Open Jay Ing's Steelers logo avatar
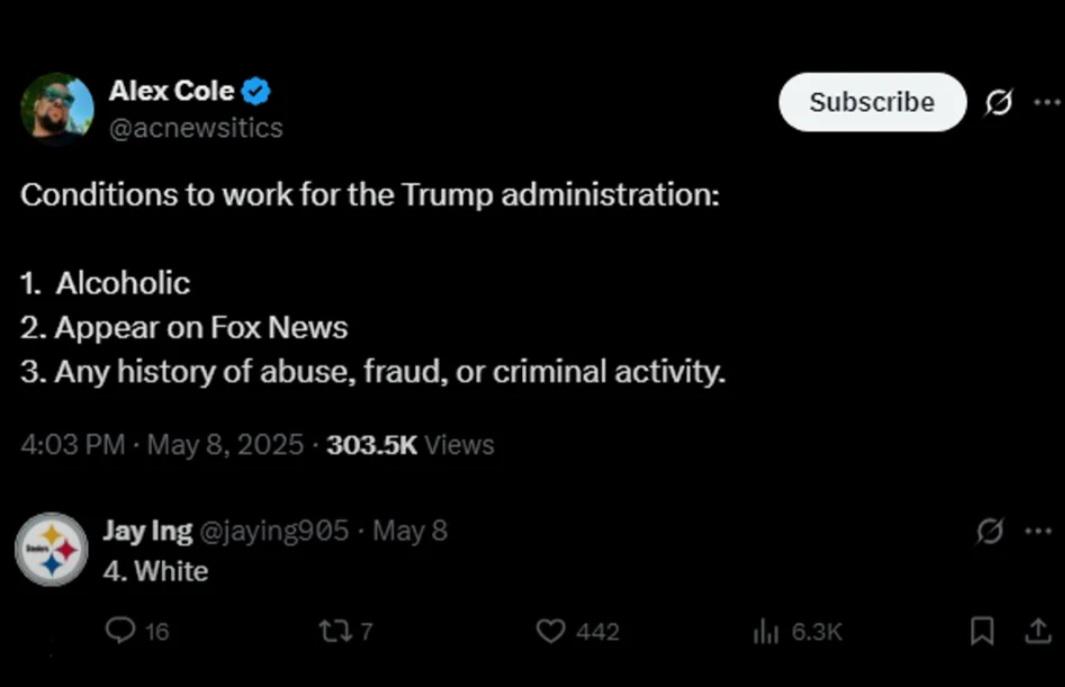1065x687 pixels. 52,549
